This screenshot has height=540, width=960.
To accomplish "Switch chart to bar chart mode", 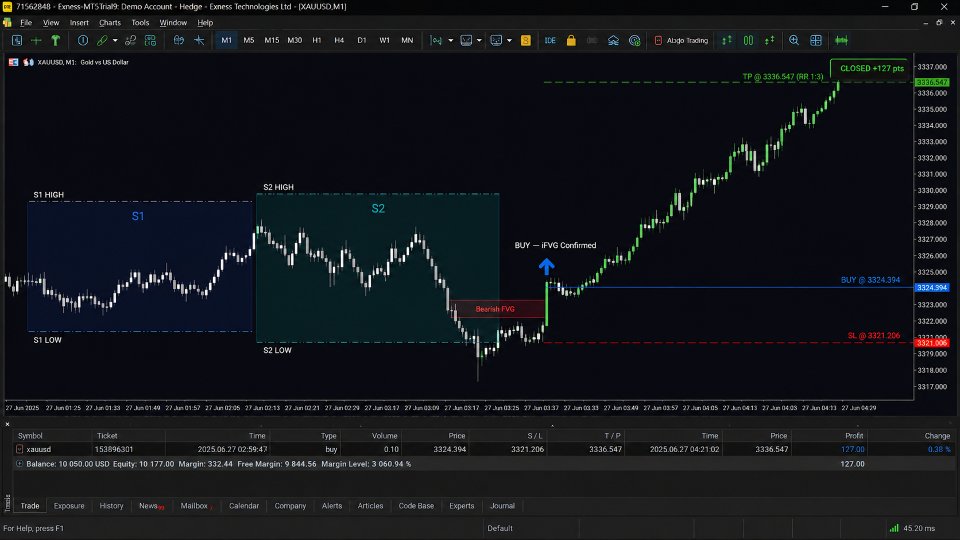I will click(x=727, y=40).
